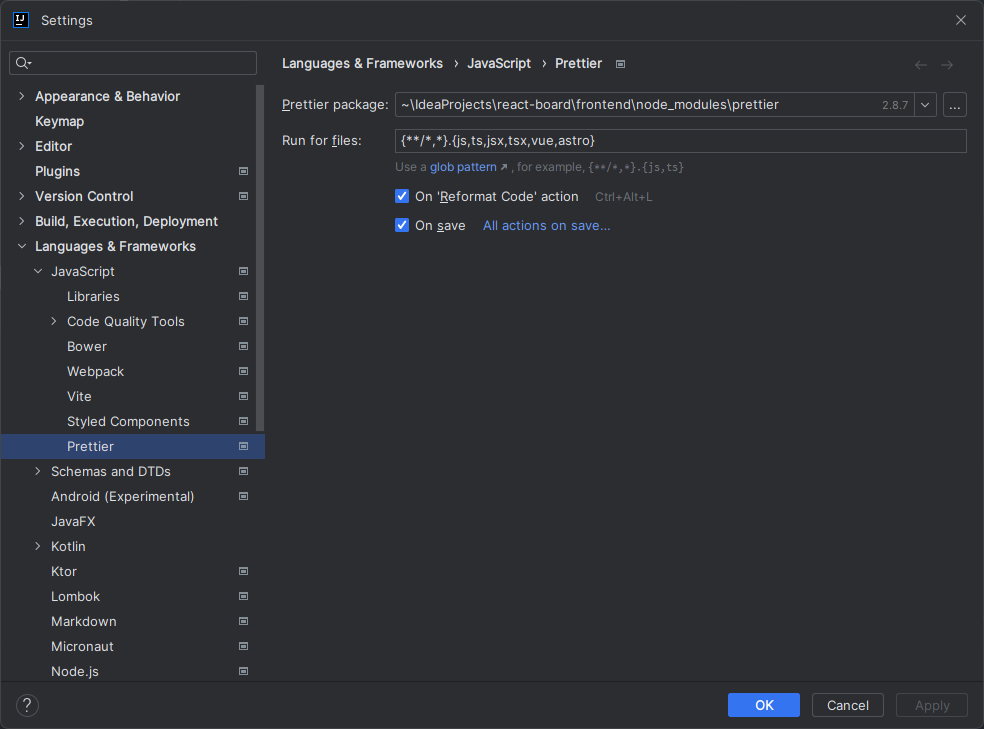Focus the settings search field
Screen dimensions: 984x729
[133, 63]
